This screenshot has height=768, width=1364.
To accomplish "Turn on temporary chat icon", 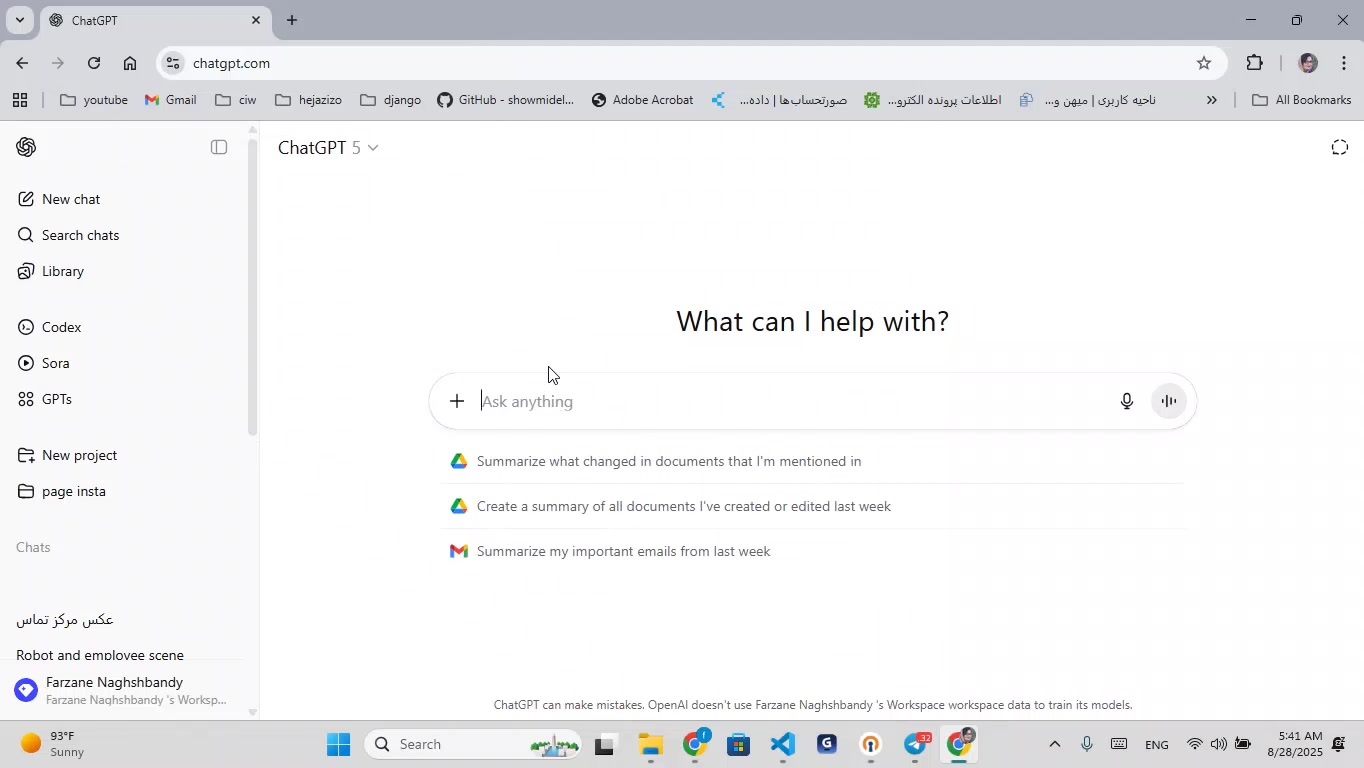I will point(1340,148).
